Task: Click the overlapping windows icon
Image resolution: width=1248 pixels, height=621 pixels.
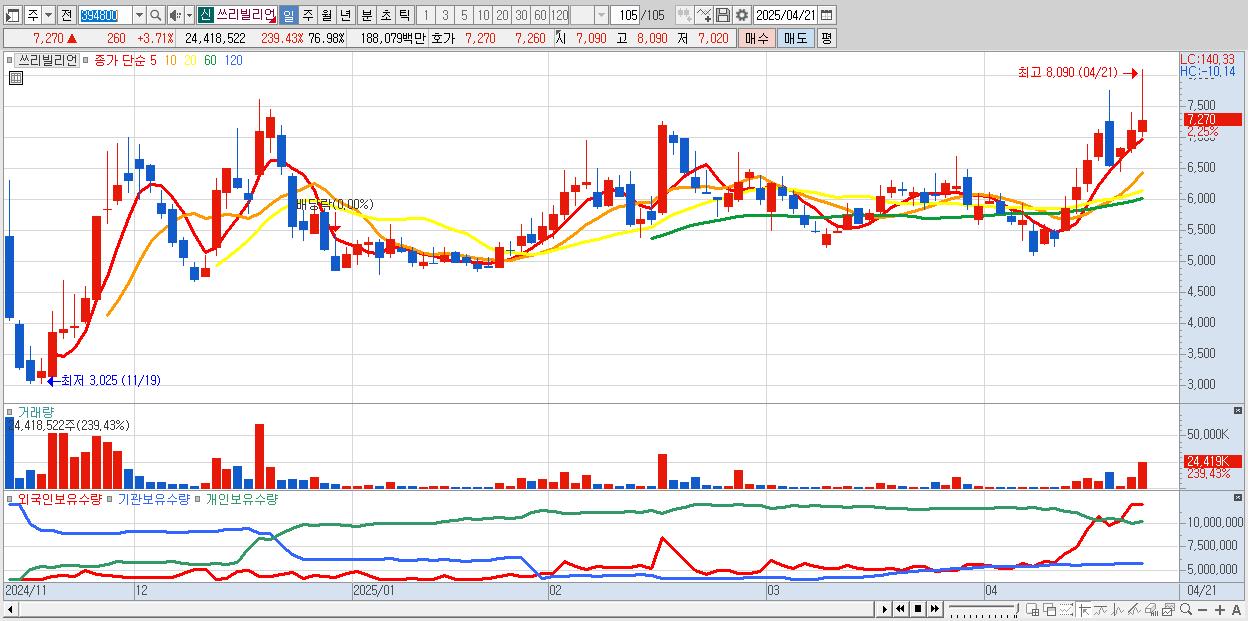Action: click(x=1050, y=609)
